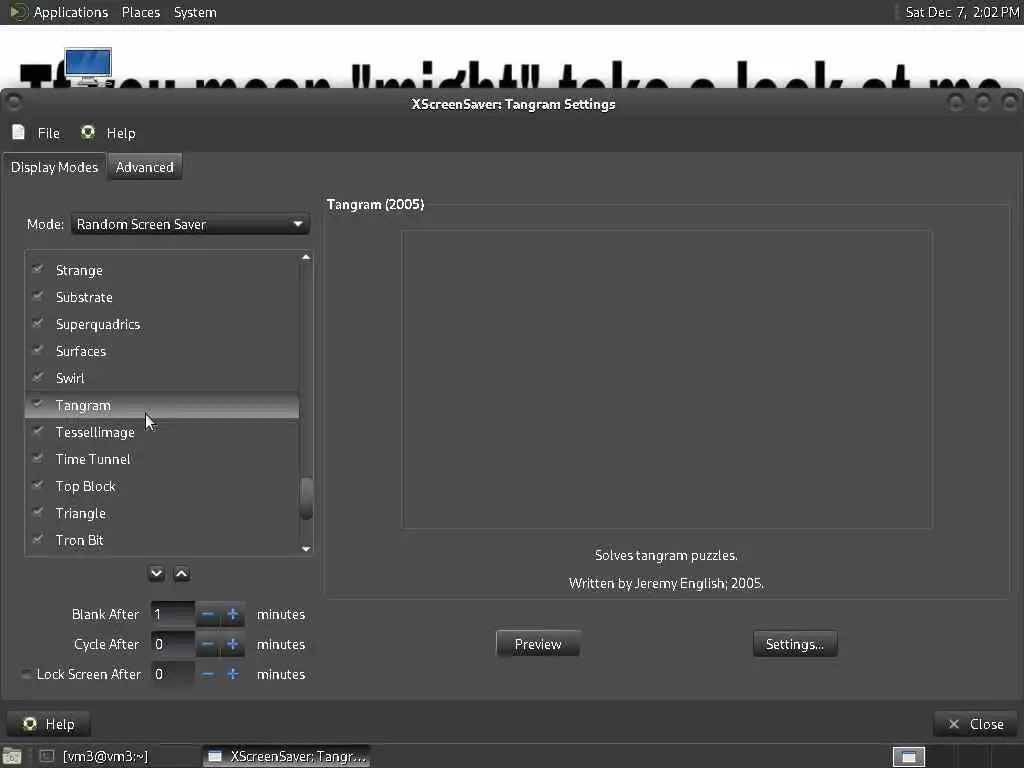Click the list scrollbar down arrow
1024x768 pixels.
pos(306,549)
